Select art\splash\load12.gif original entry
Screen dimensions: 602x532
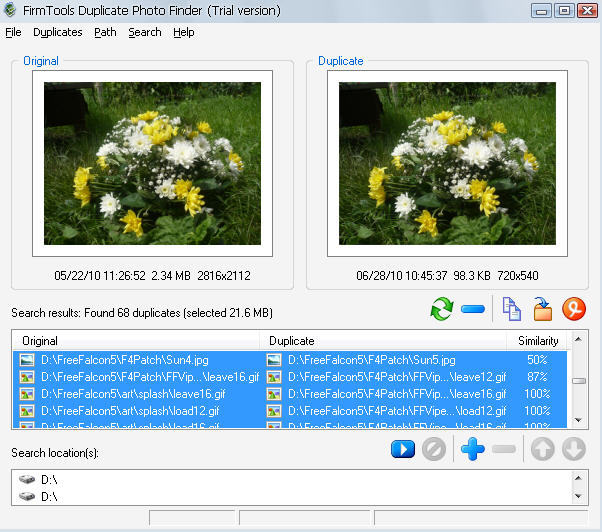point(130,411)
